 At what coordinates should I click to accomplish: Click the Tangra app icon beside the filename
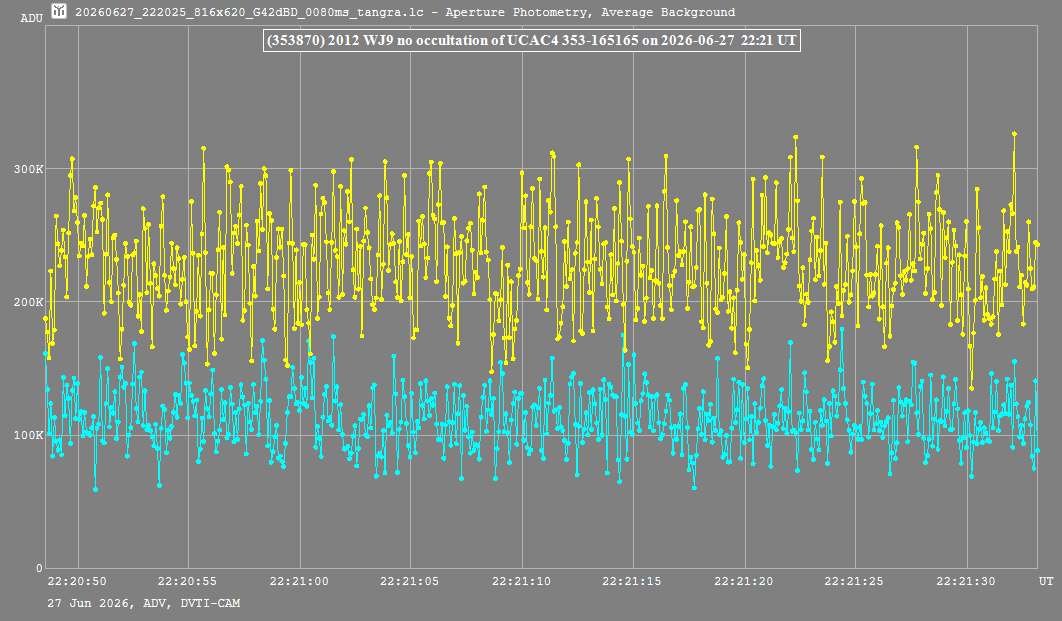[59, 11]
